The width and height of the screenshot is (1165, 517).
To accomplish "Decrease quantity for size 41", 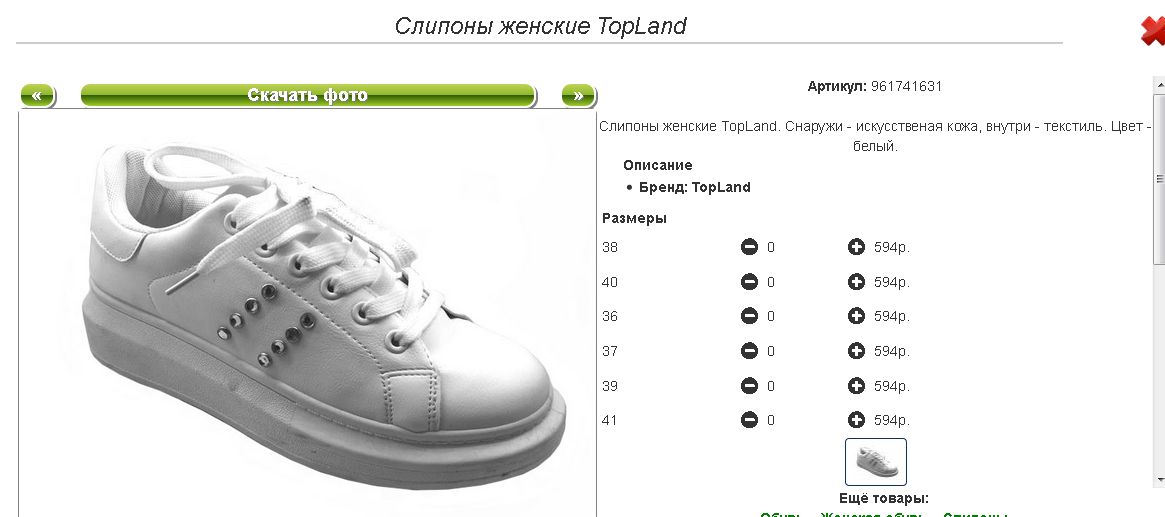I will [x=749, y=420].
